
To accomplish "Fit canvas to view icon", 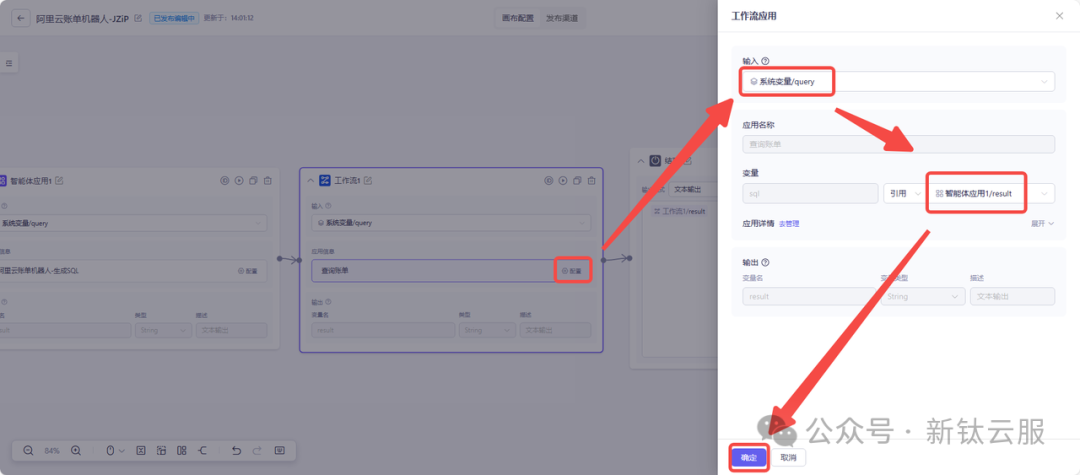I will point(141,450).
